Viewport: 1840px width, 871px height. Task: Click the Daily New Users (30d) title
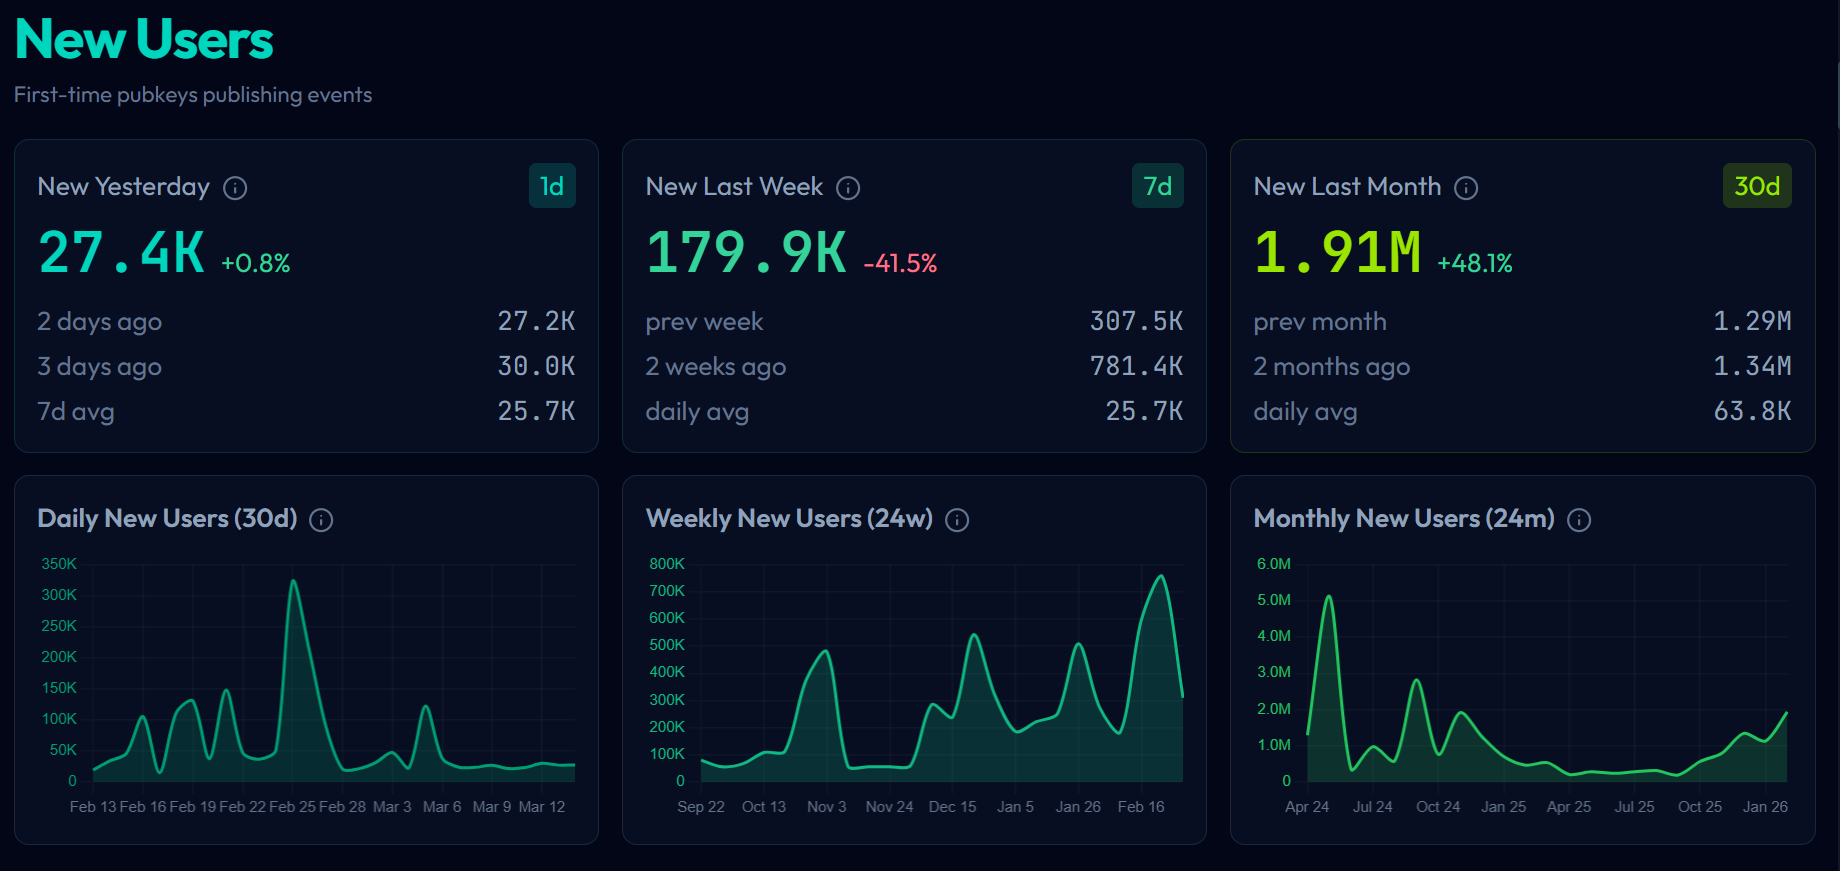[167, 519]
